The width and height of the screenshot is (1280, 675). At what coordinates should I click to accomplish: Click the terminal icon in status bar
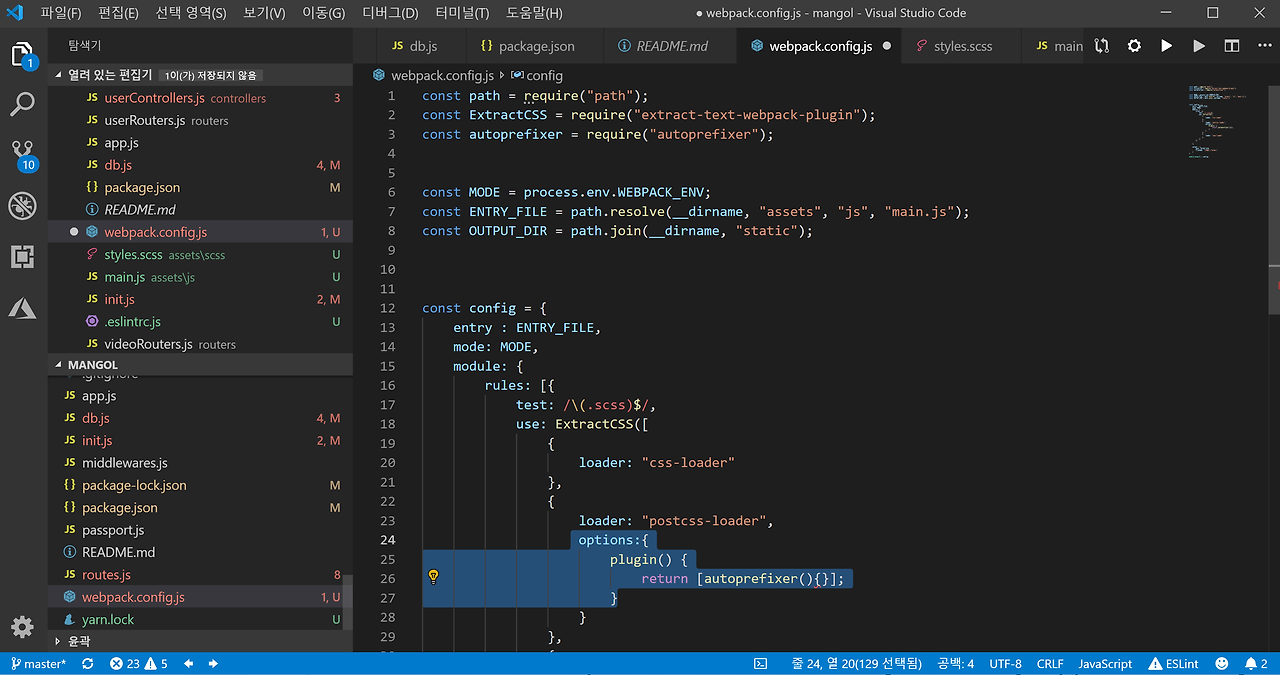[760, 664]
